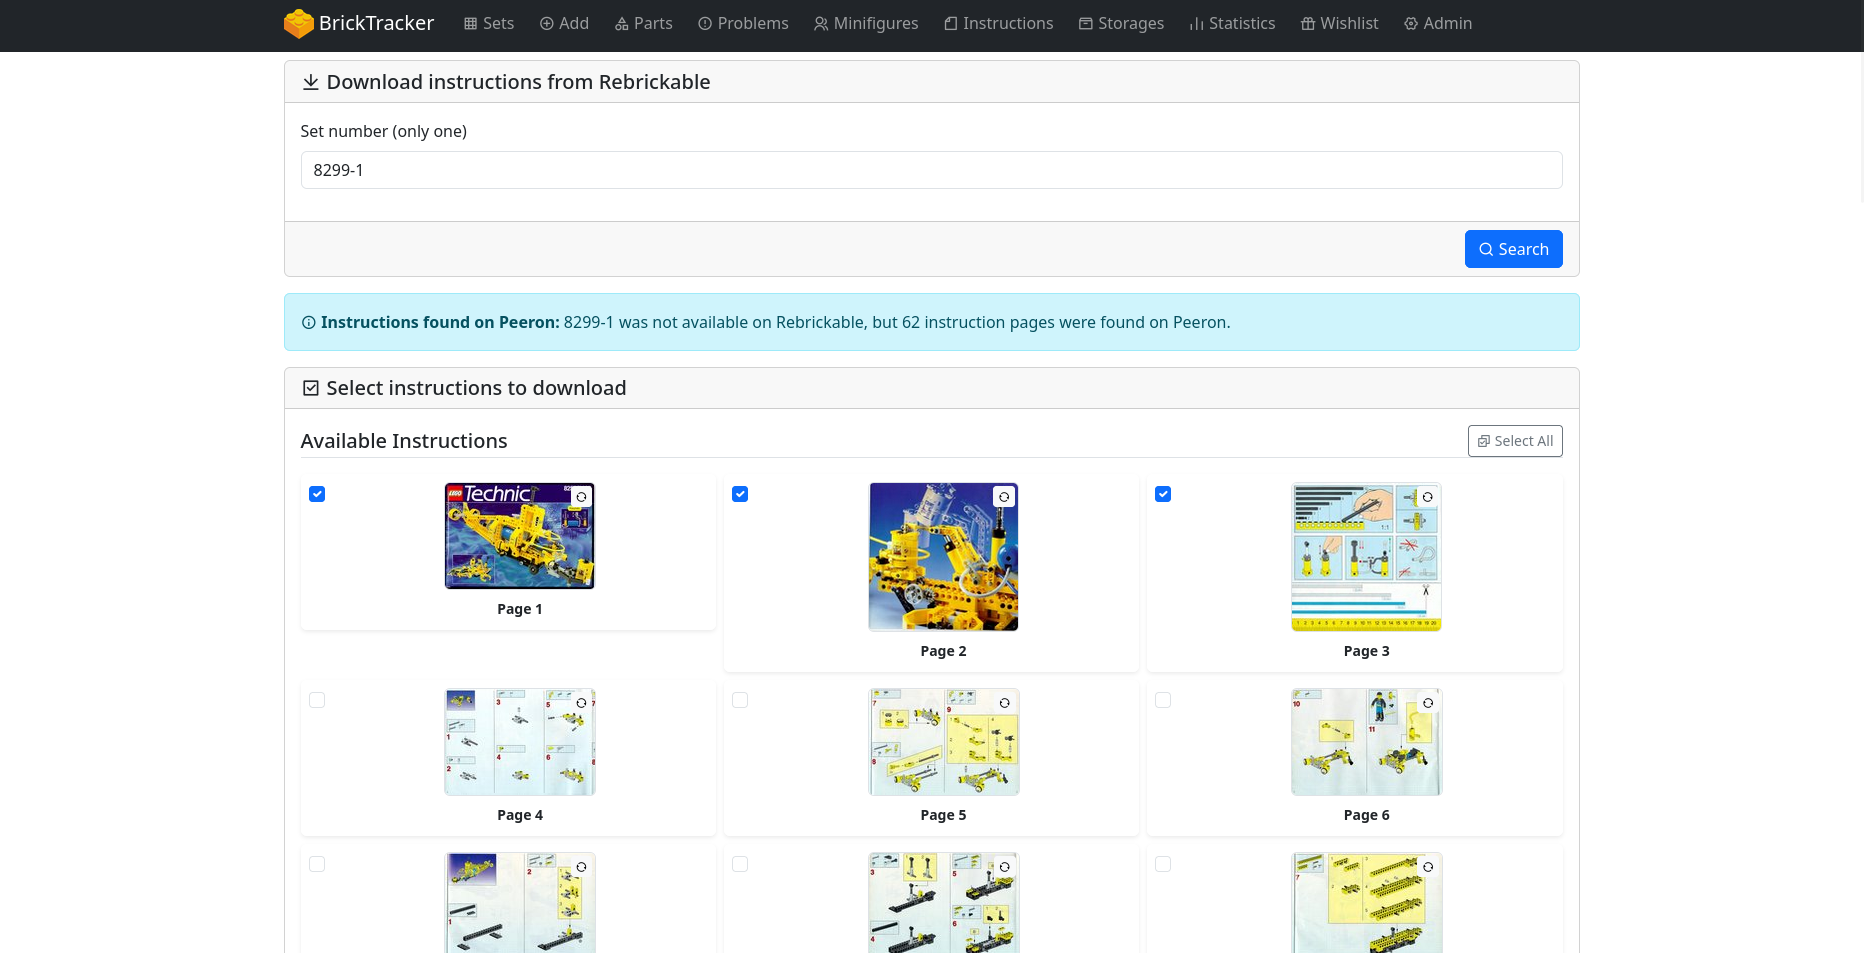Screen dimensions: 1864x953
Task: Deselect the Page 3 checkbox
Action: [x=1163, y=494]
